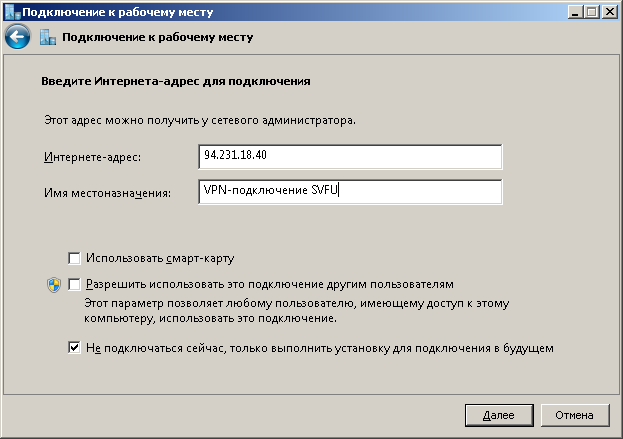Viewport: 623px width, 439px height.
Task: Click the 'Имя местоназначения:' label
Action: coord(108,192)
